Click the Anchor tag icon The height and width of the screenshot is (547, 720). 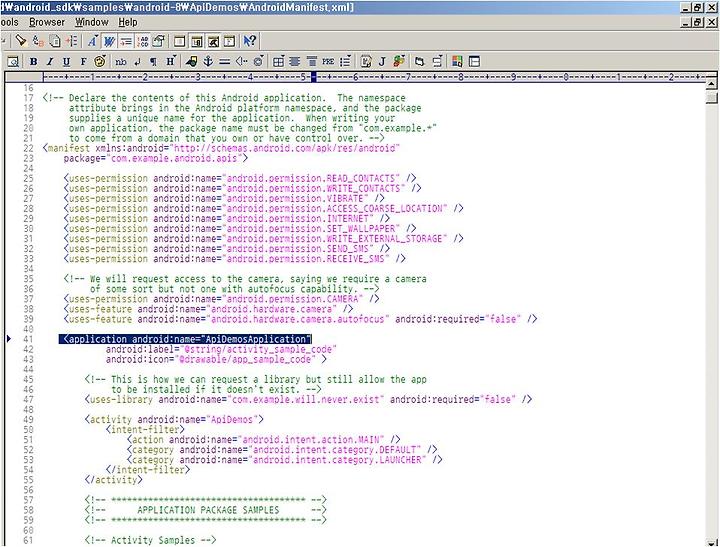[x=208, y=62]
